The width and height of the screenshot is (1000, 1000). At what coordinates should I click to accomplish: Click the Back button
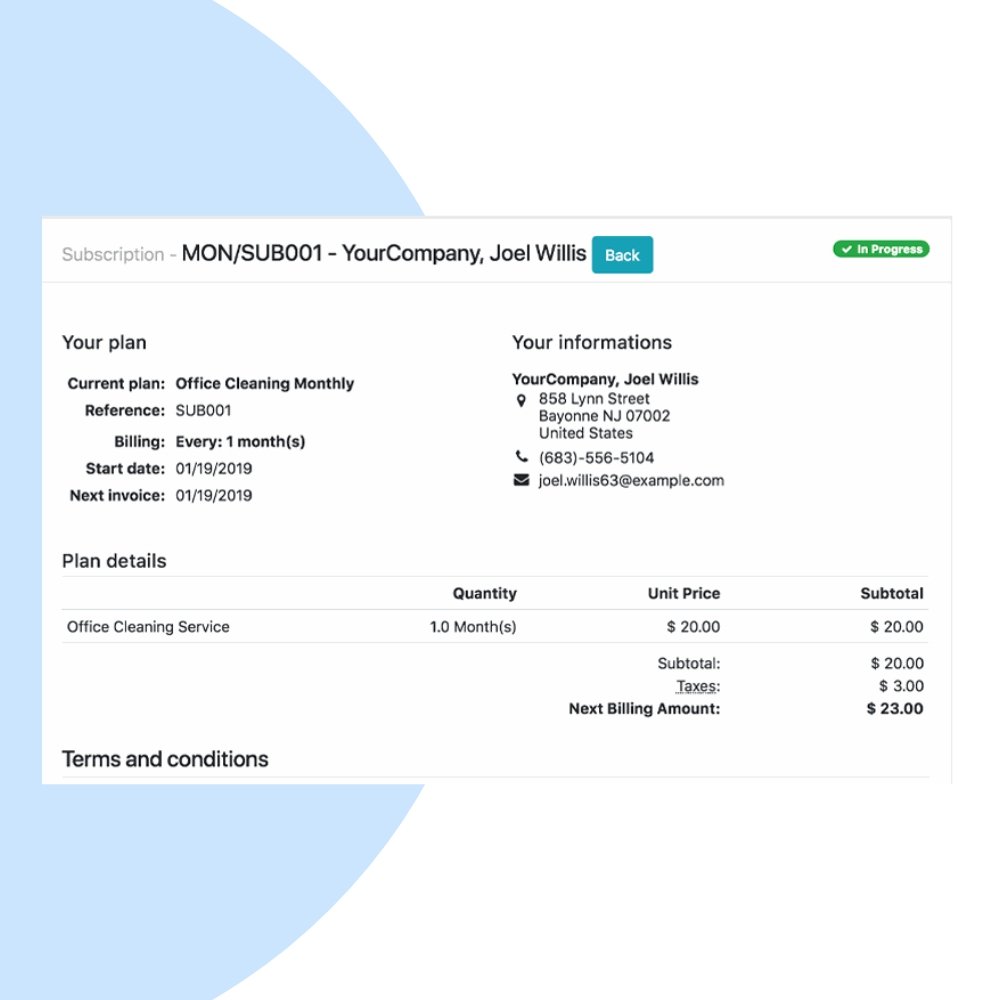pyautogui.click(x=622, y=255)
